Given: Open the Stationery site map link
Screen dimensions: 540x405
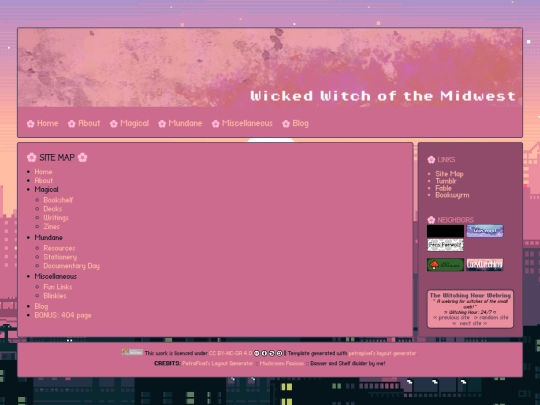Looking at the screenshot, I should (60, 257).
